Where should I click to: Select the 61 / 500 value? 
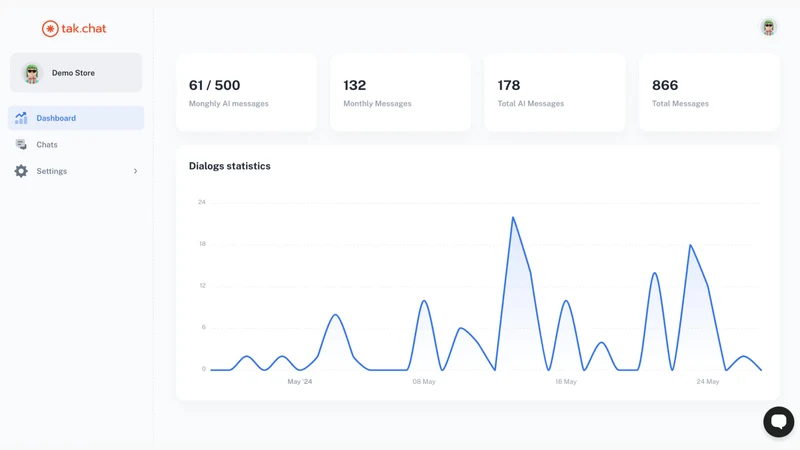(214, 85)
